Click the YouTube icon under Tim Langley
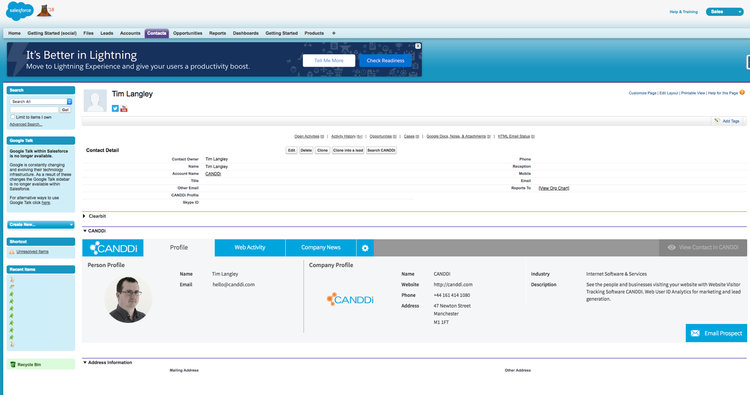Screen dimensions: 750x395 124,109
